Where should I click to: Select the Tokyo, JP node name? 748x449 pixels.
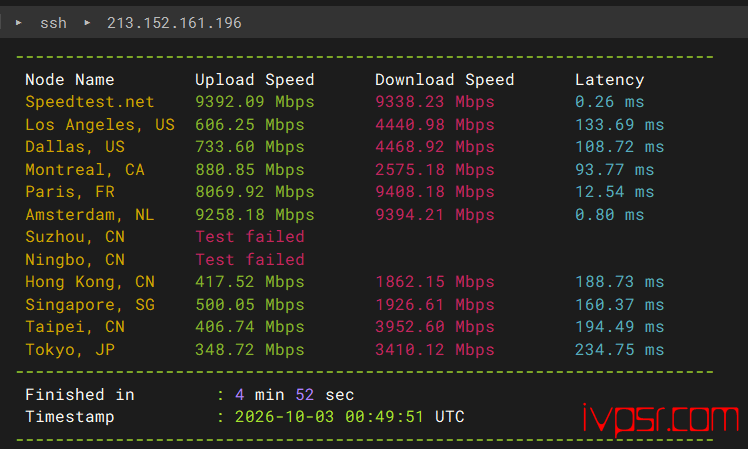click(x=70, y=350)
